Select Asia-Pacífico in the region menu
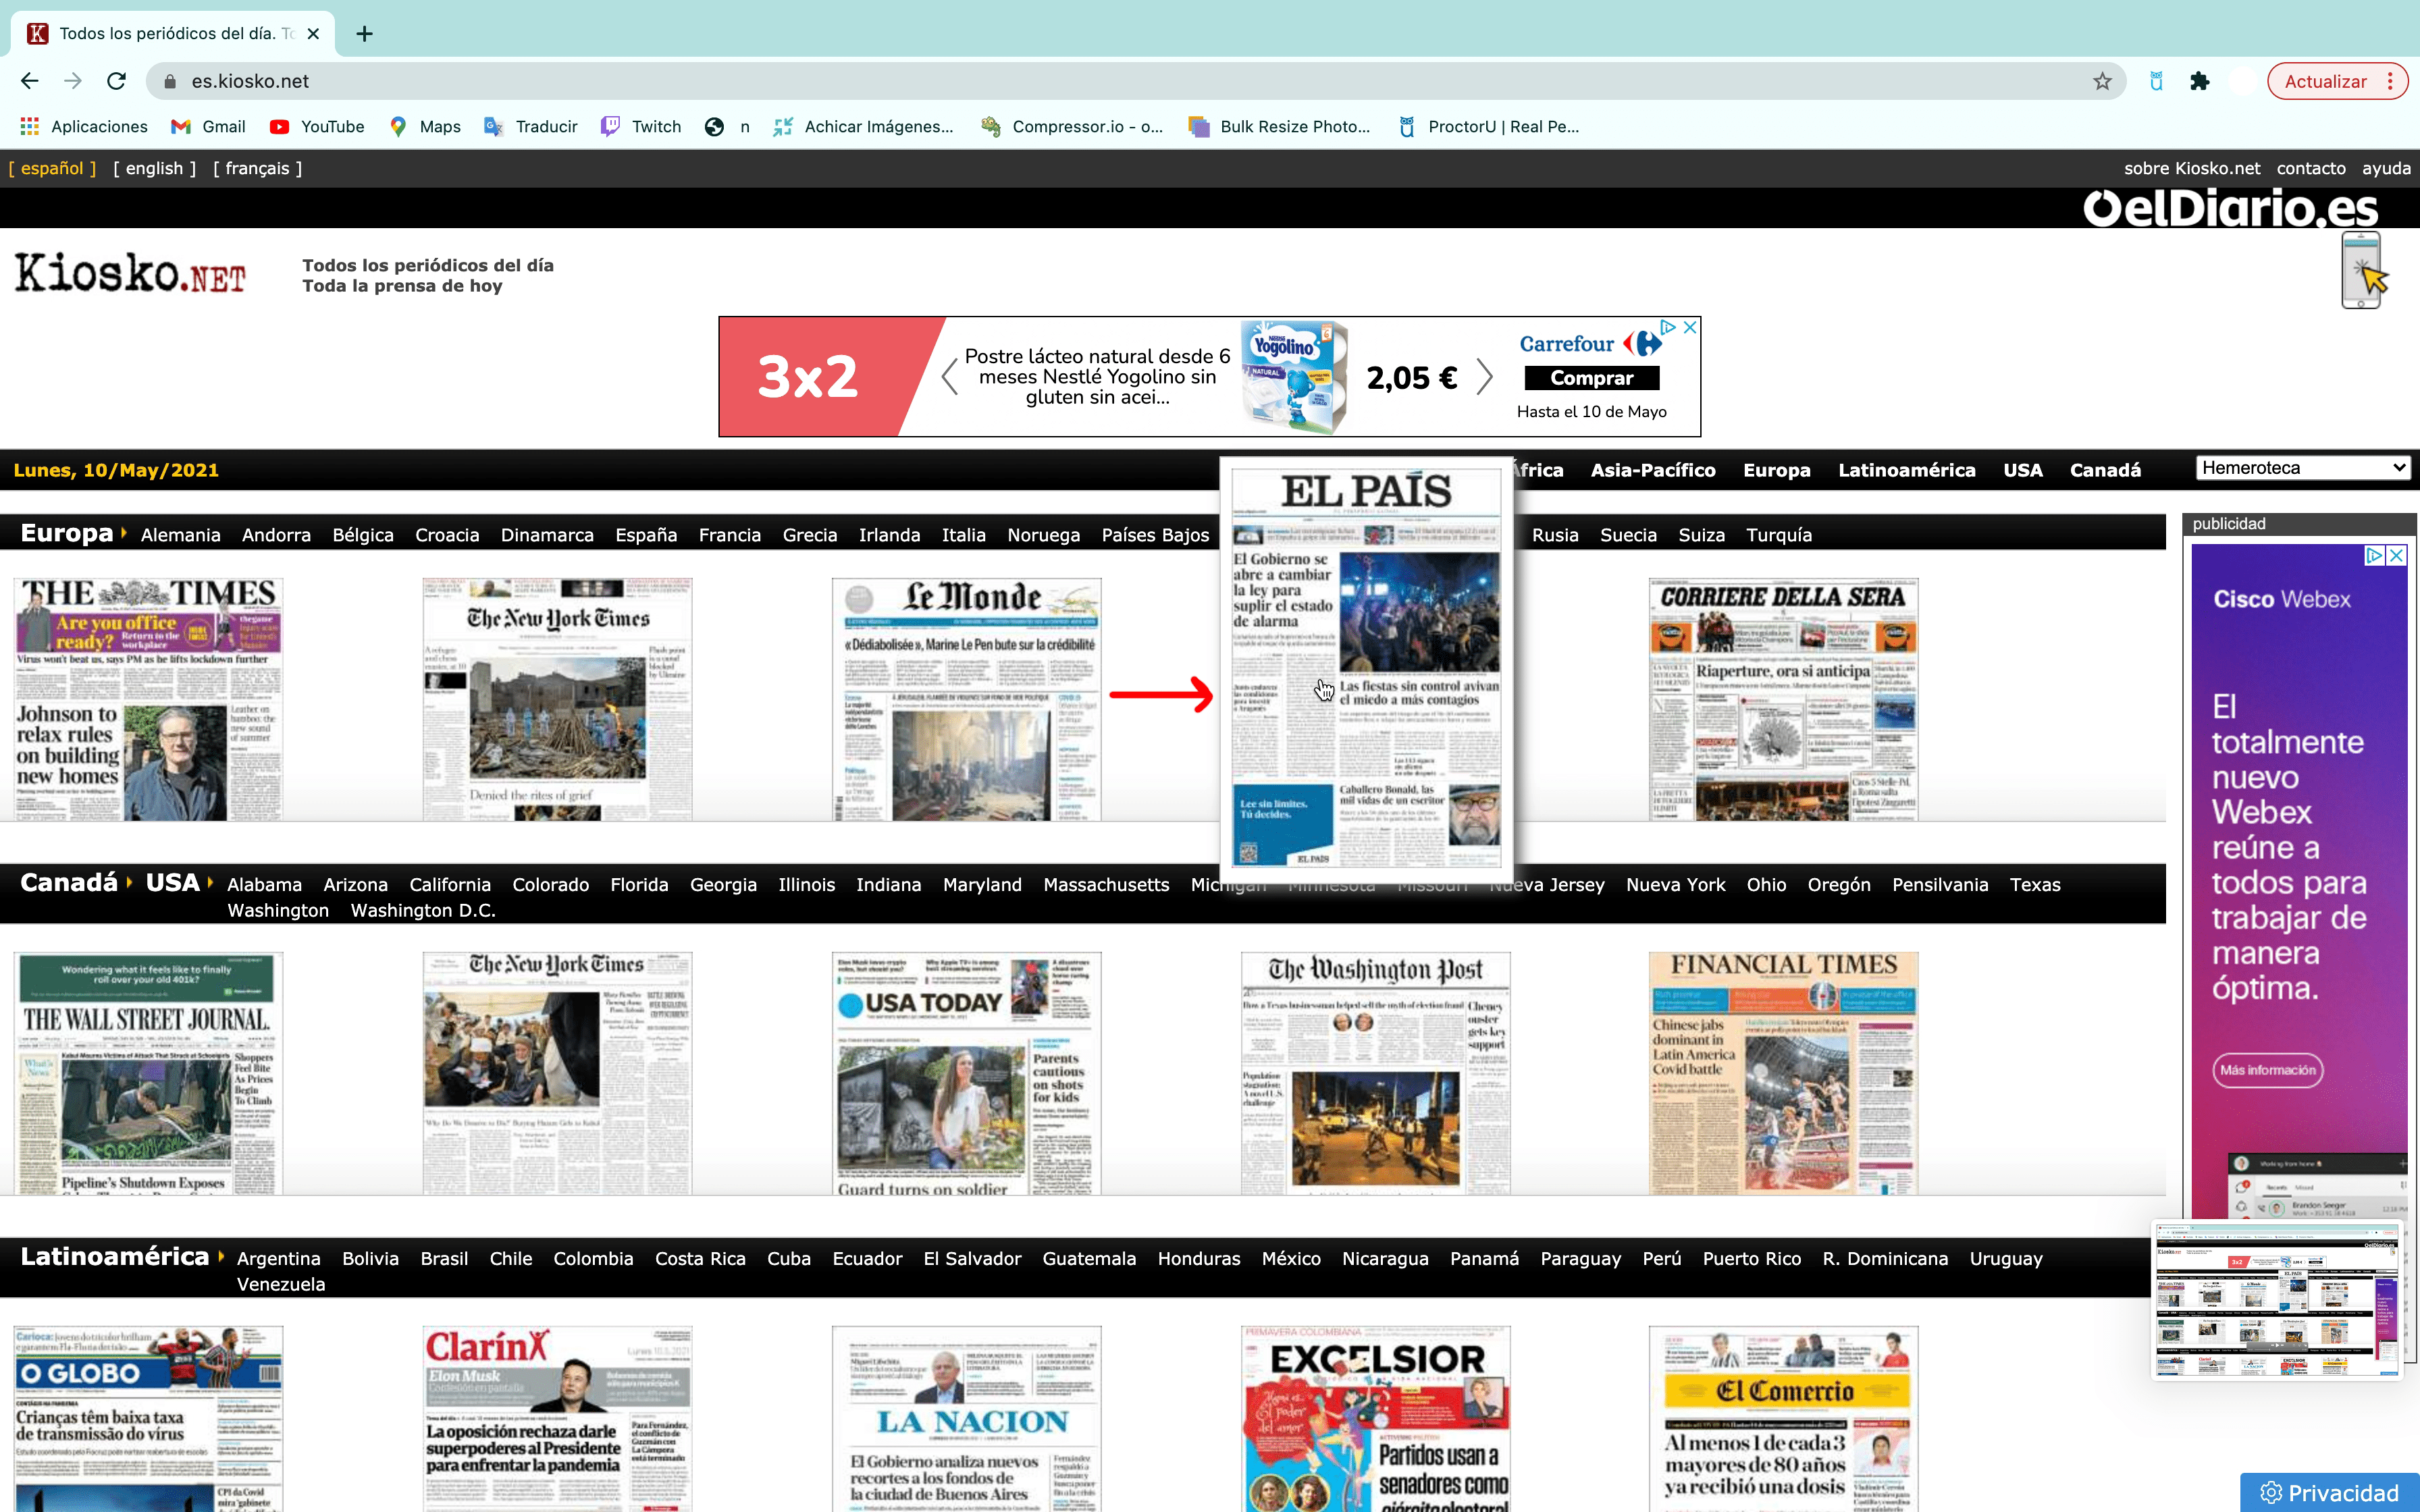Screen dimensions: 2420x1512 tap(1653, 470)
